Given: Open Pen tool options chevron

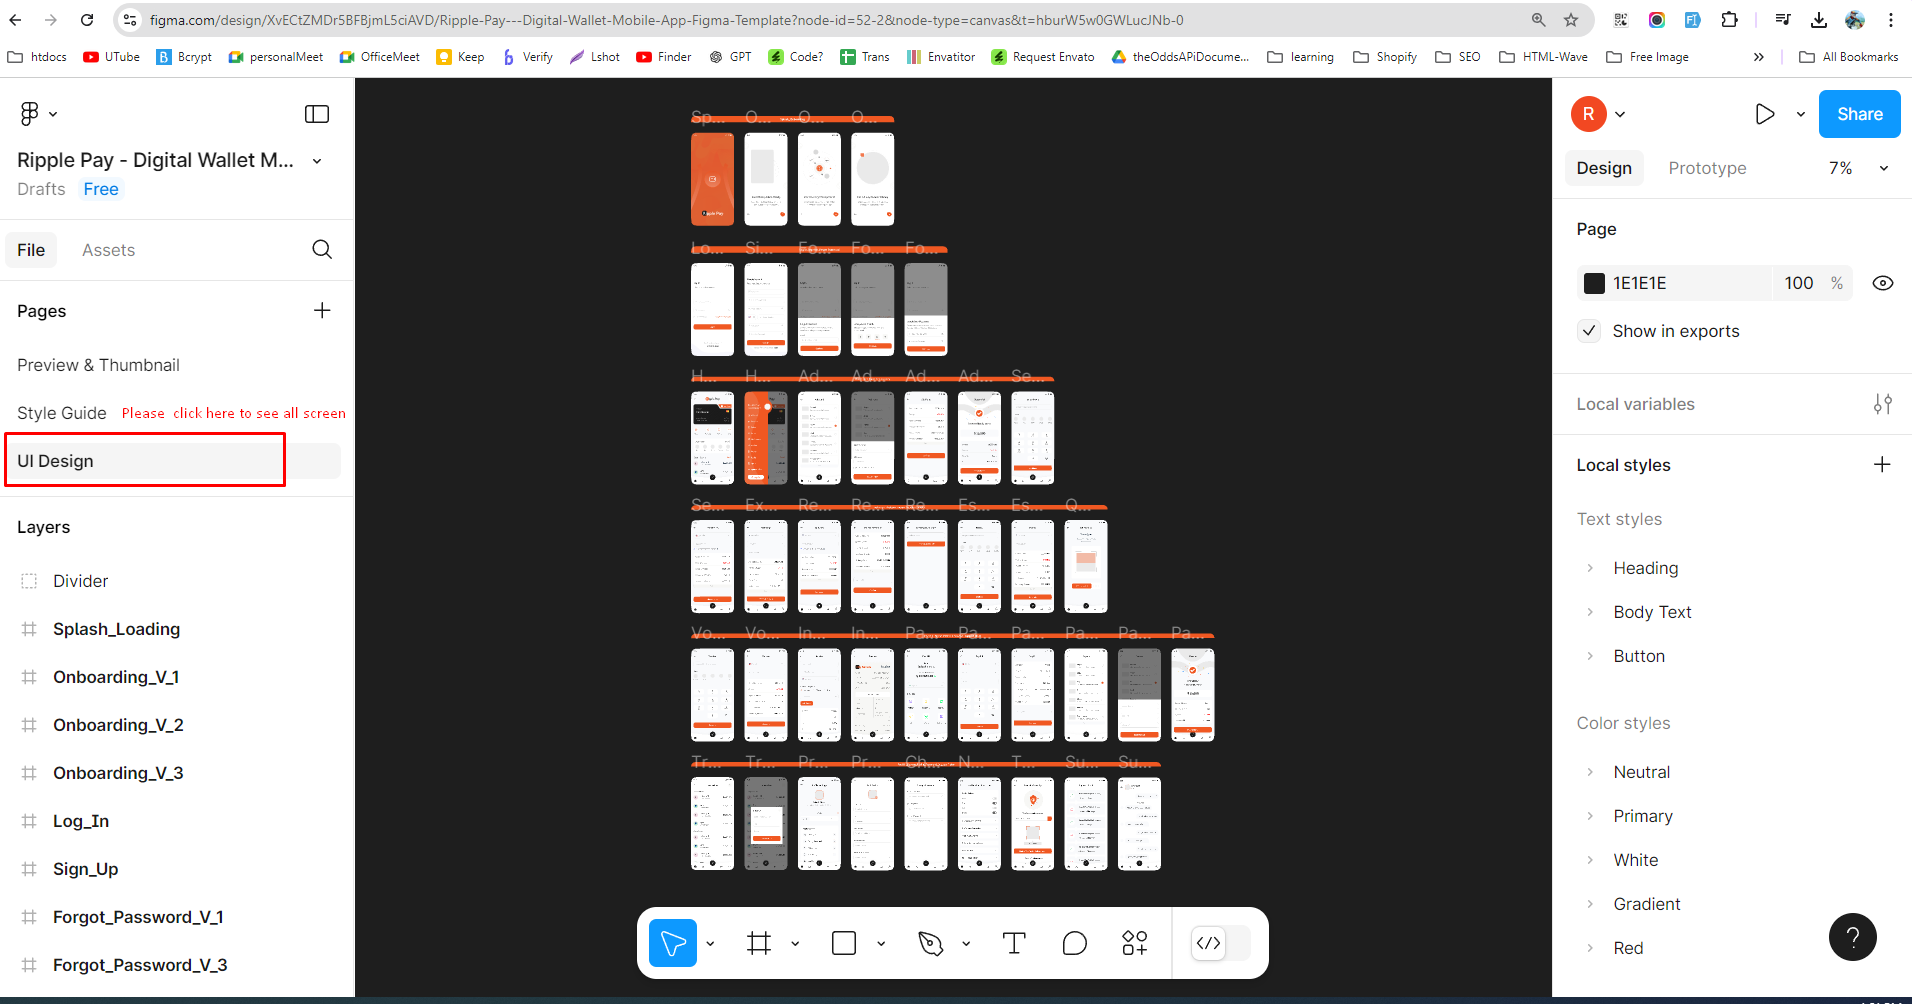Looking at the screenshot, I should pyautogui.click(x=966, y=943).
